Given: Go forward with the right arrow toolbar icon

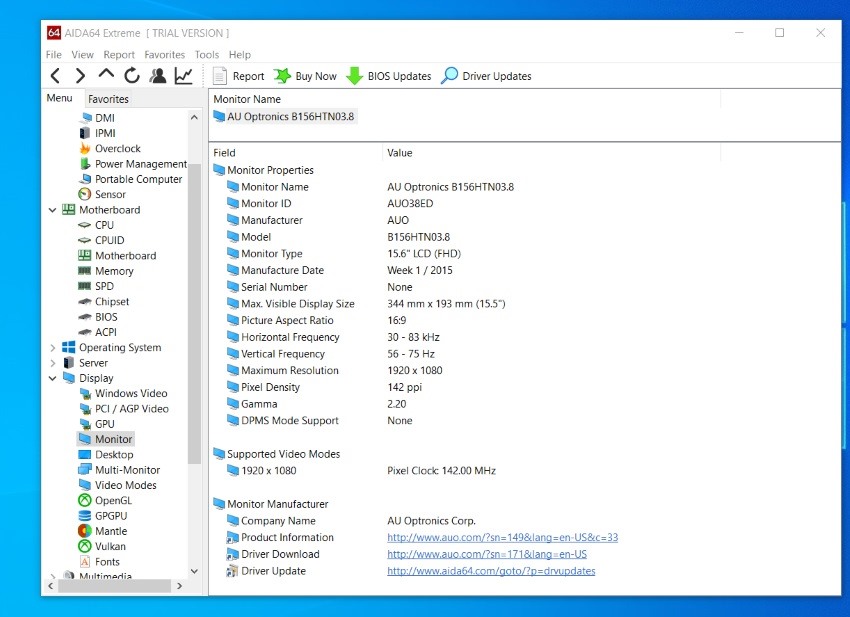Looking at the screenshot, I should click(x=80, y=76).
